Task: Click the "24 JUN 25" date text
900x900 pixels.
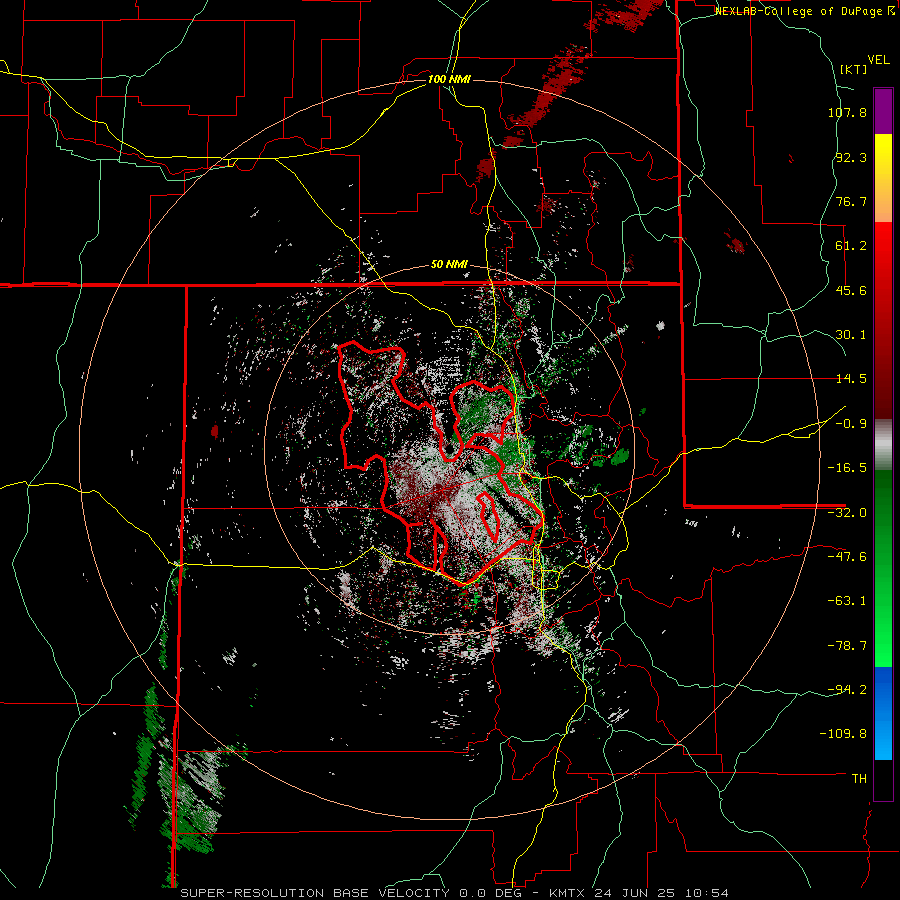Action: pos(637,893)
